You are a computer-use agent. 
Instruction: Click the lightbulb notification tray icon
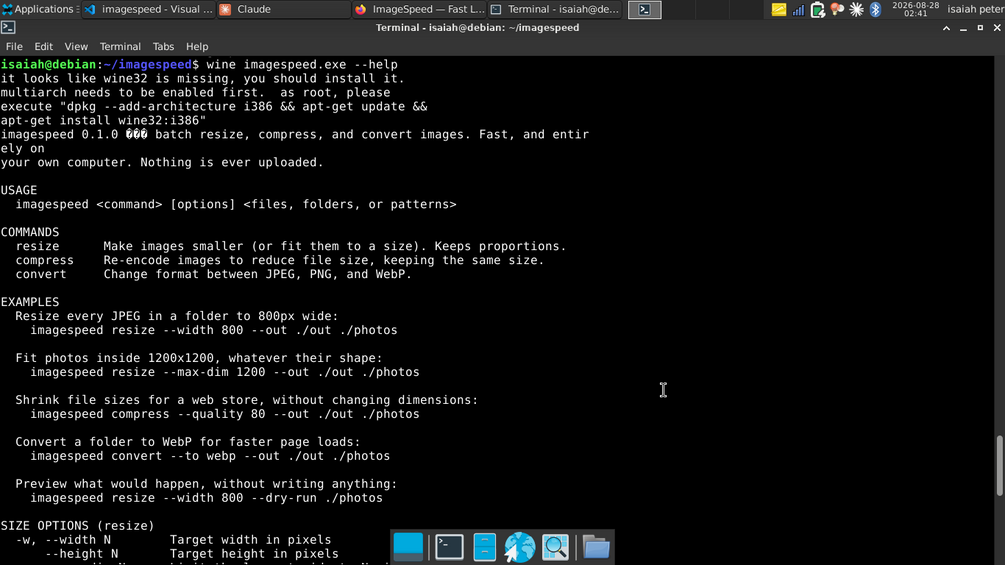click(x=837, y=10)
